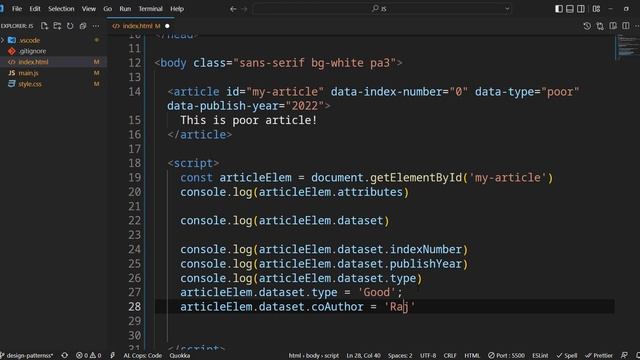This screenshot has height=360, width=640.
Task: Change indentation via Spaces: 2
Action: tap(400, 356)
